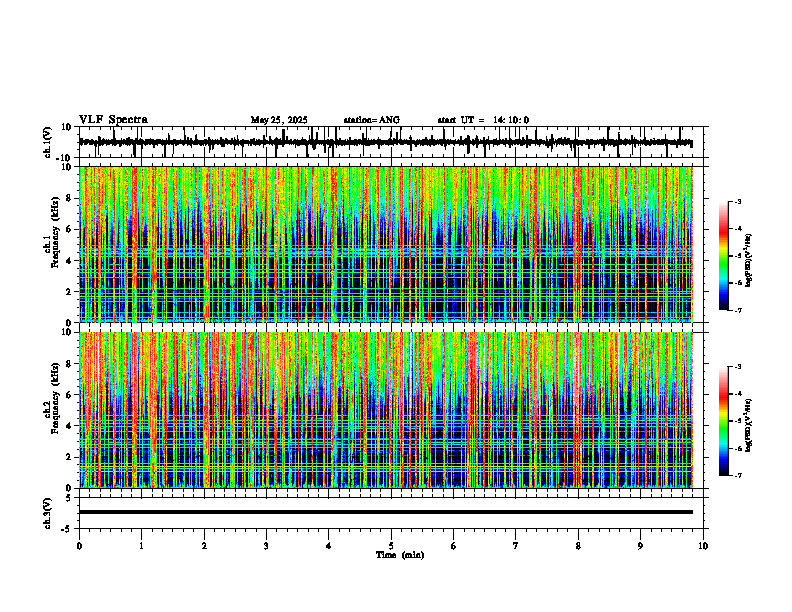Click the "ch.3(V)" axis label
Image resolution: width=792 pixels, height=612 pixels.
47,513
